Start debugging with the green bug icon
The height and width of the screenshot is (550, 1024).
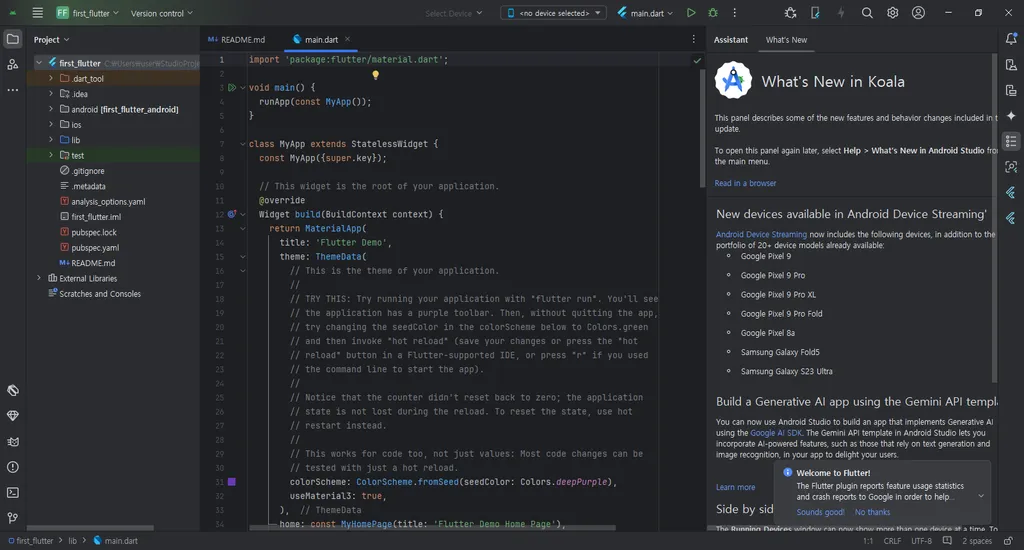pos(713,13)
